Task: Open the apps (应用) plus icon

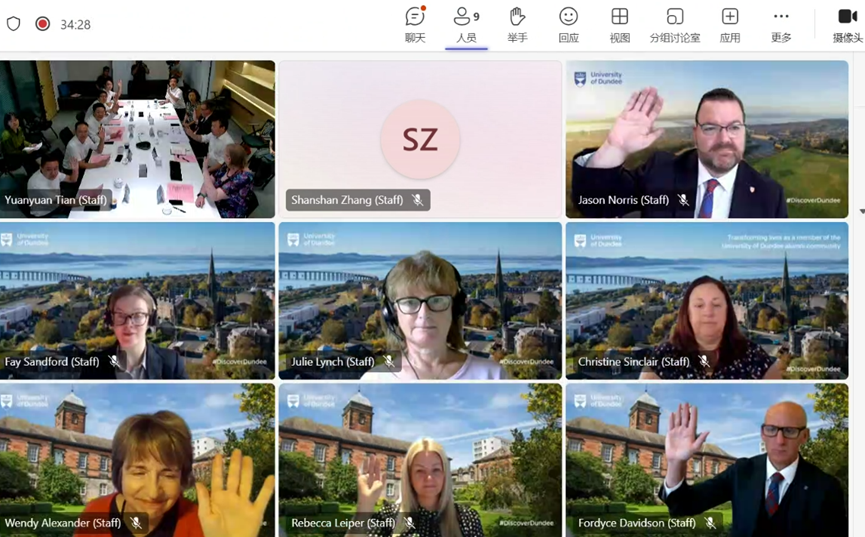Action: [x=730, y=24]
